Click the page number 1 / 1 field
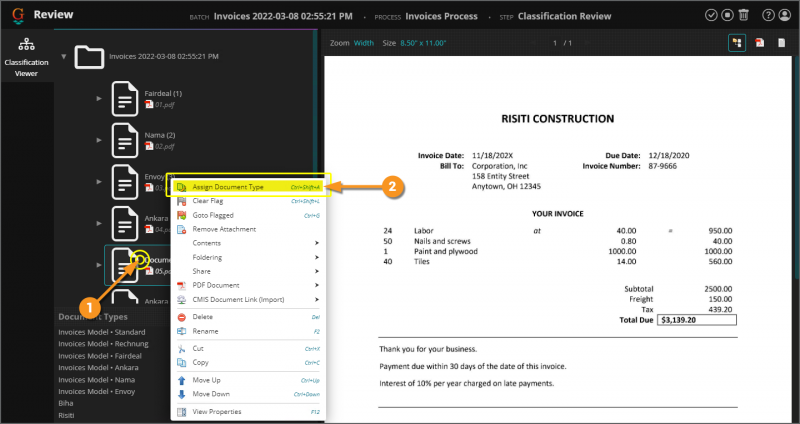 [x=562, y=43]
